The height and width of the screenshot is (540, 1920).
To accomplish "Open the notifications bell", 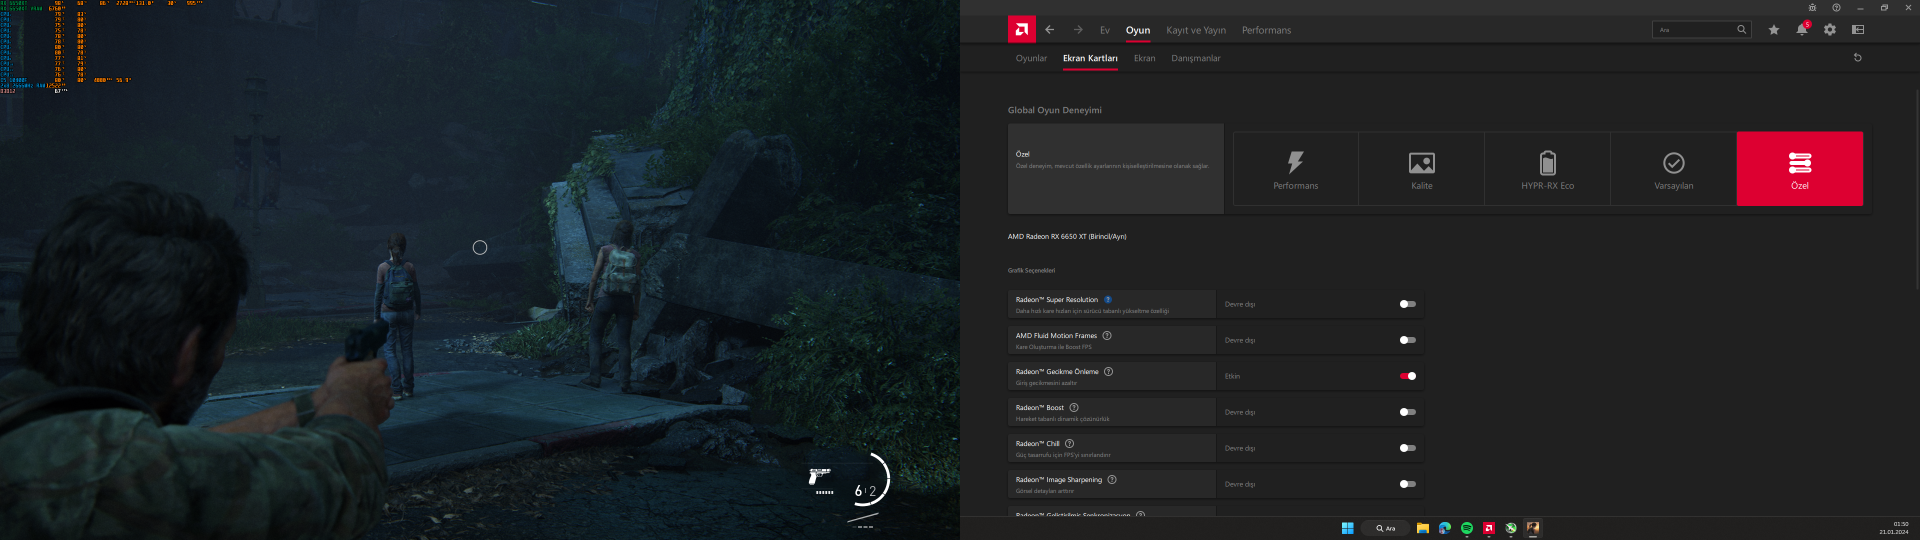I will pos(1802,29).
